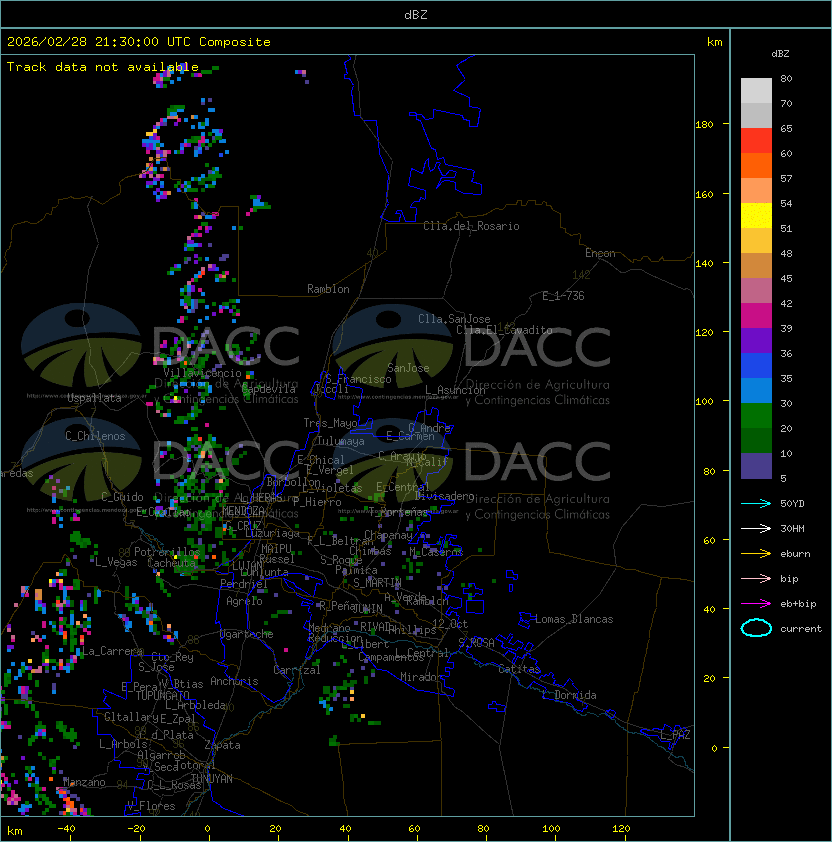Select the yellow swatch between 54 and 51
This screenshot has width=832, height=842.
tap(757, 216)
